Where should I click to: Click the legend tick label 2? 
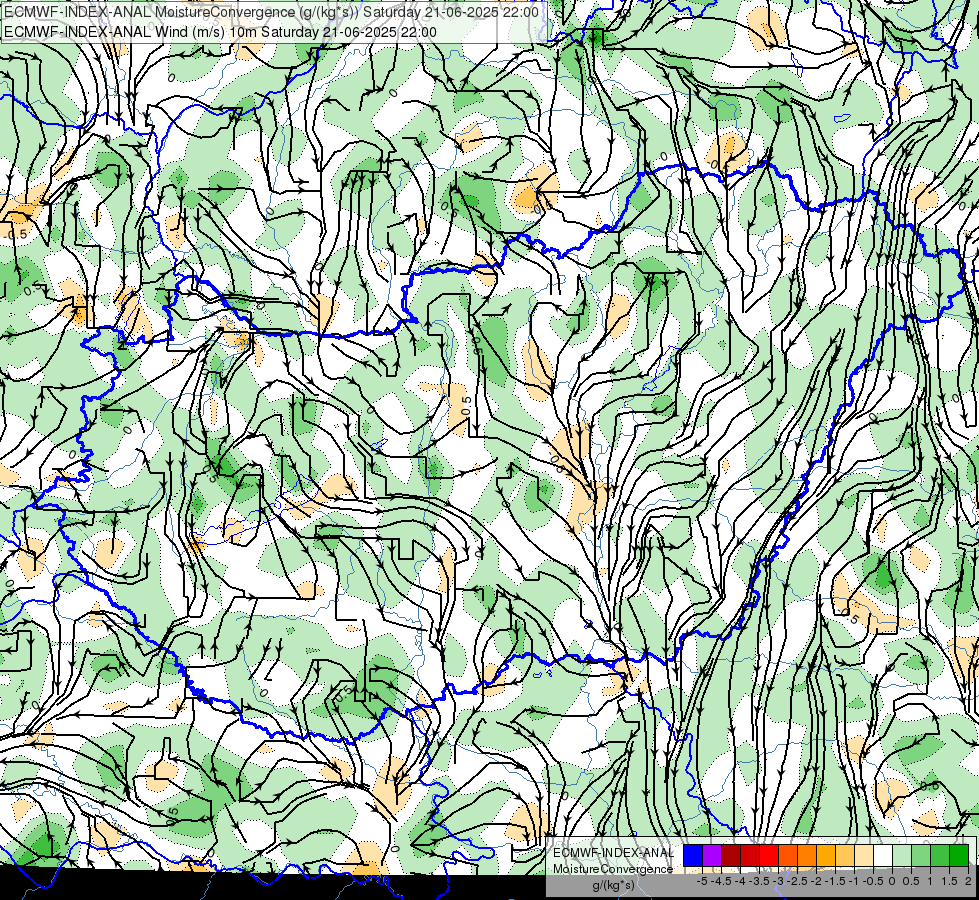tap(968, 881)
